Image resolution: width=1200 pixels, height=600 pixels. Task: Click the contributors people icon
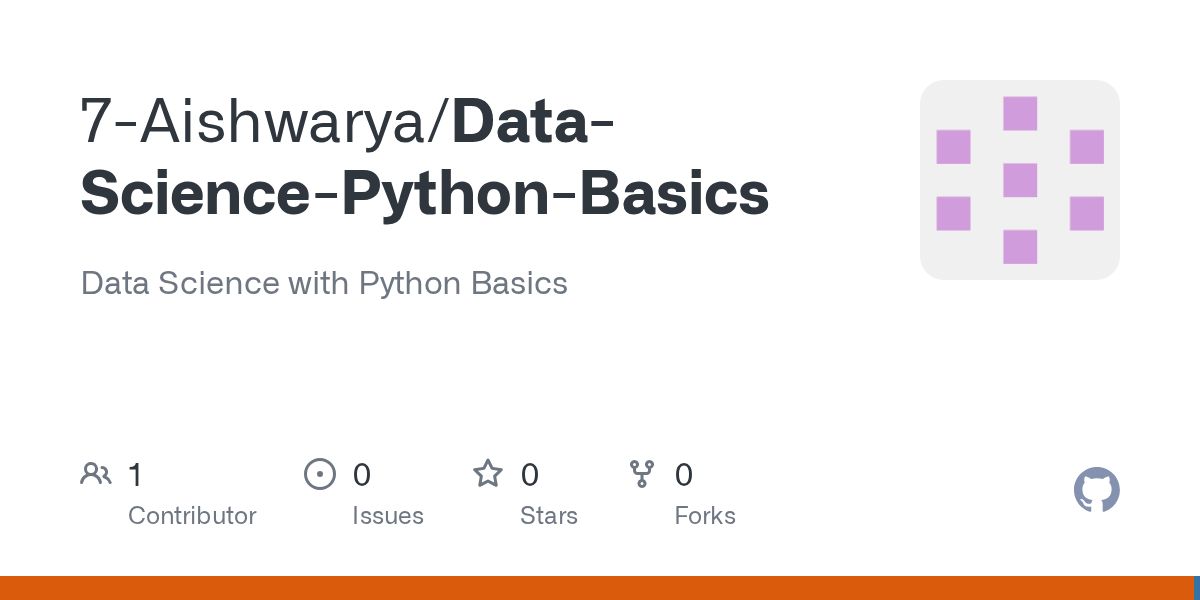coord(95,473)
